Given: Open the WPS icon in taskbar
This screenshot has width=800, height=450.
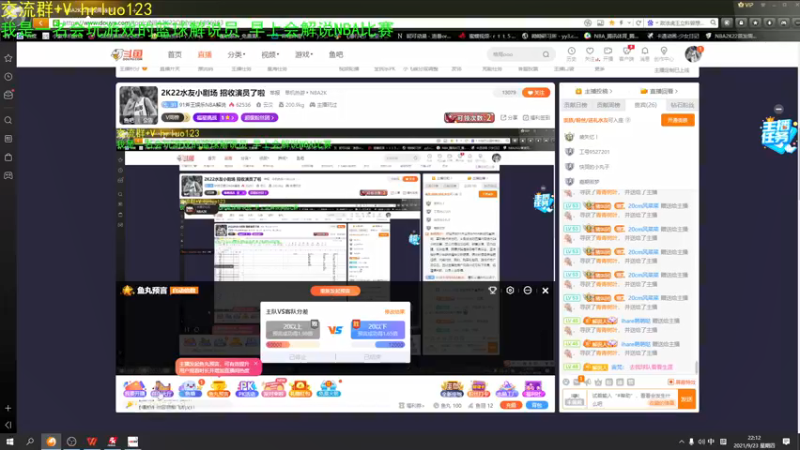Looking at the screenshot, I should pos(92,441).
